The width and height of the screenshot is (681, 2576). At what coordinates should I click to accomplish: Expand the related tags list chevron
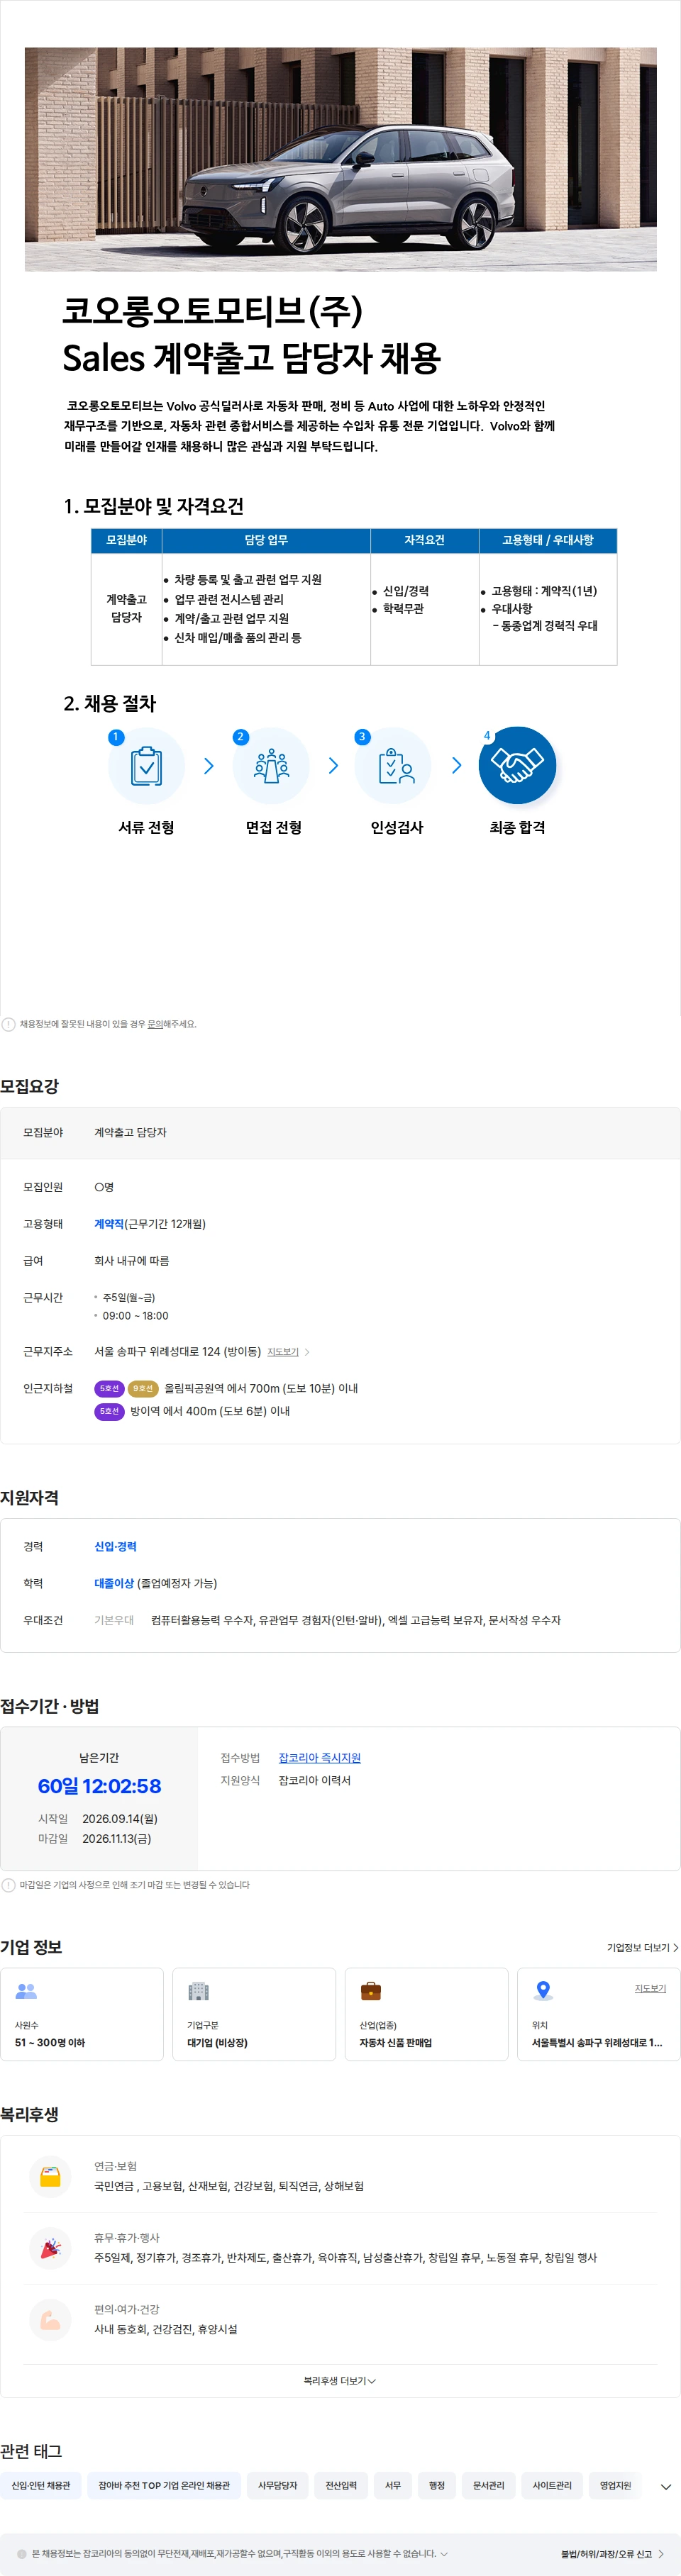(666, 2486)
